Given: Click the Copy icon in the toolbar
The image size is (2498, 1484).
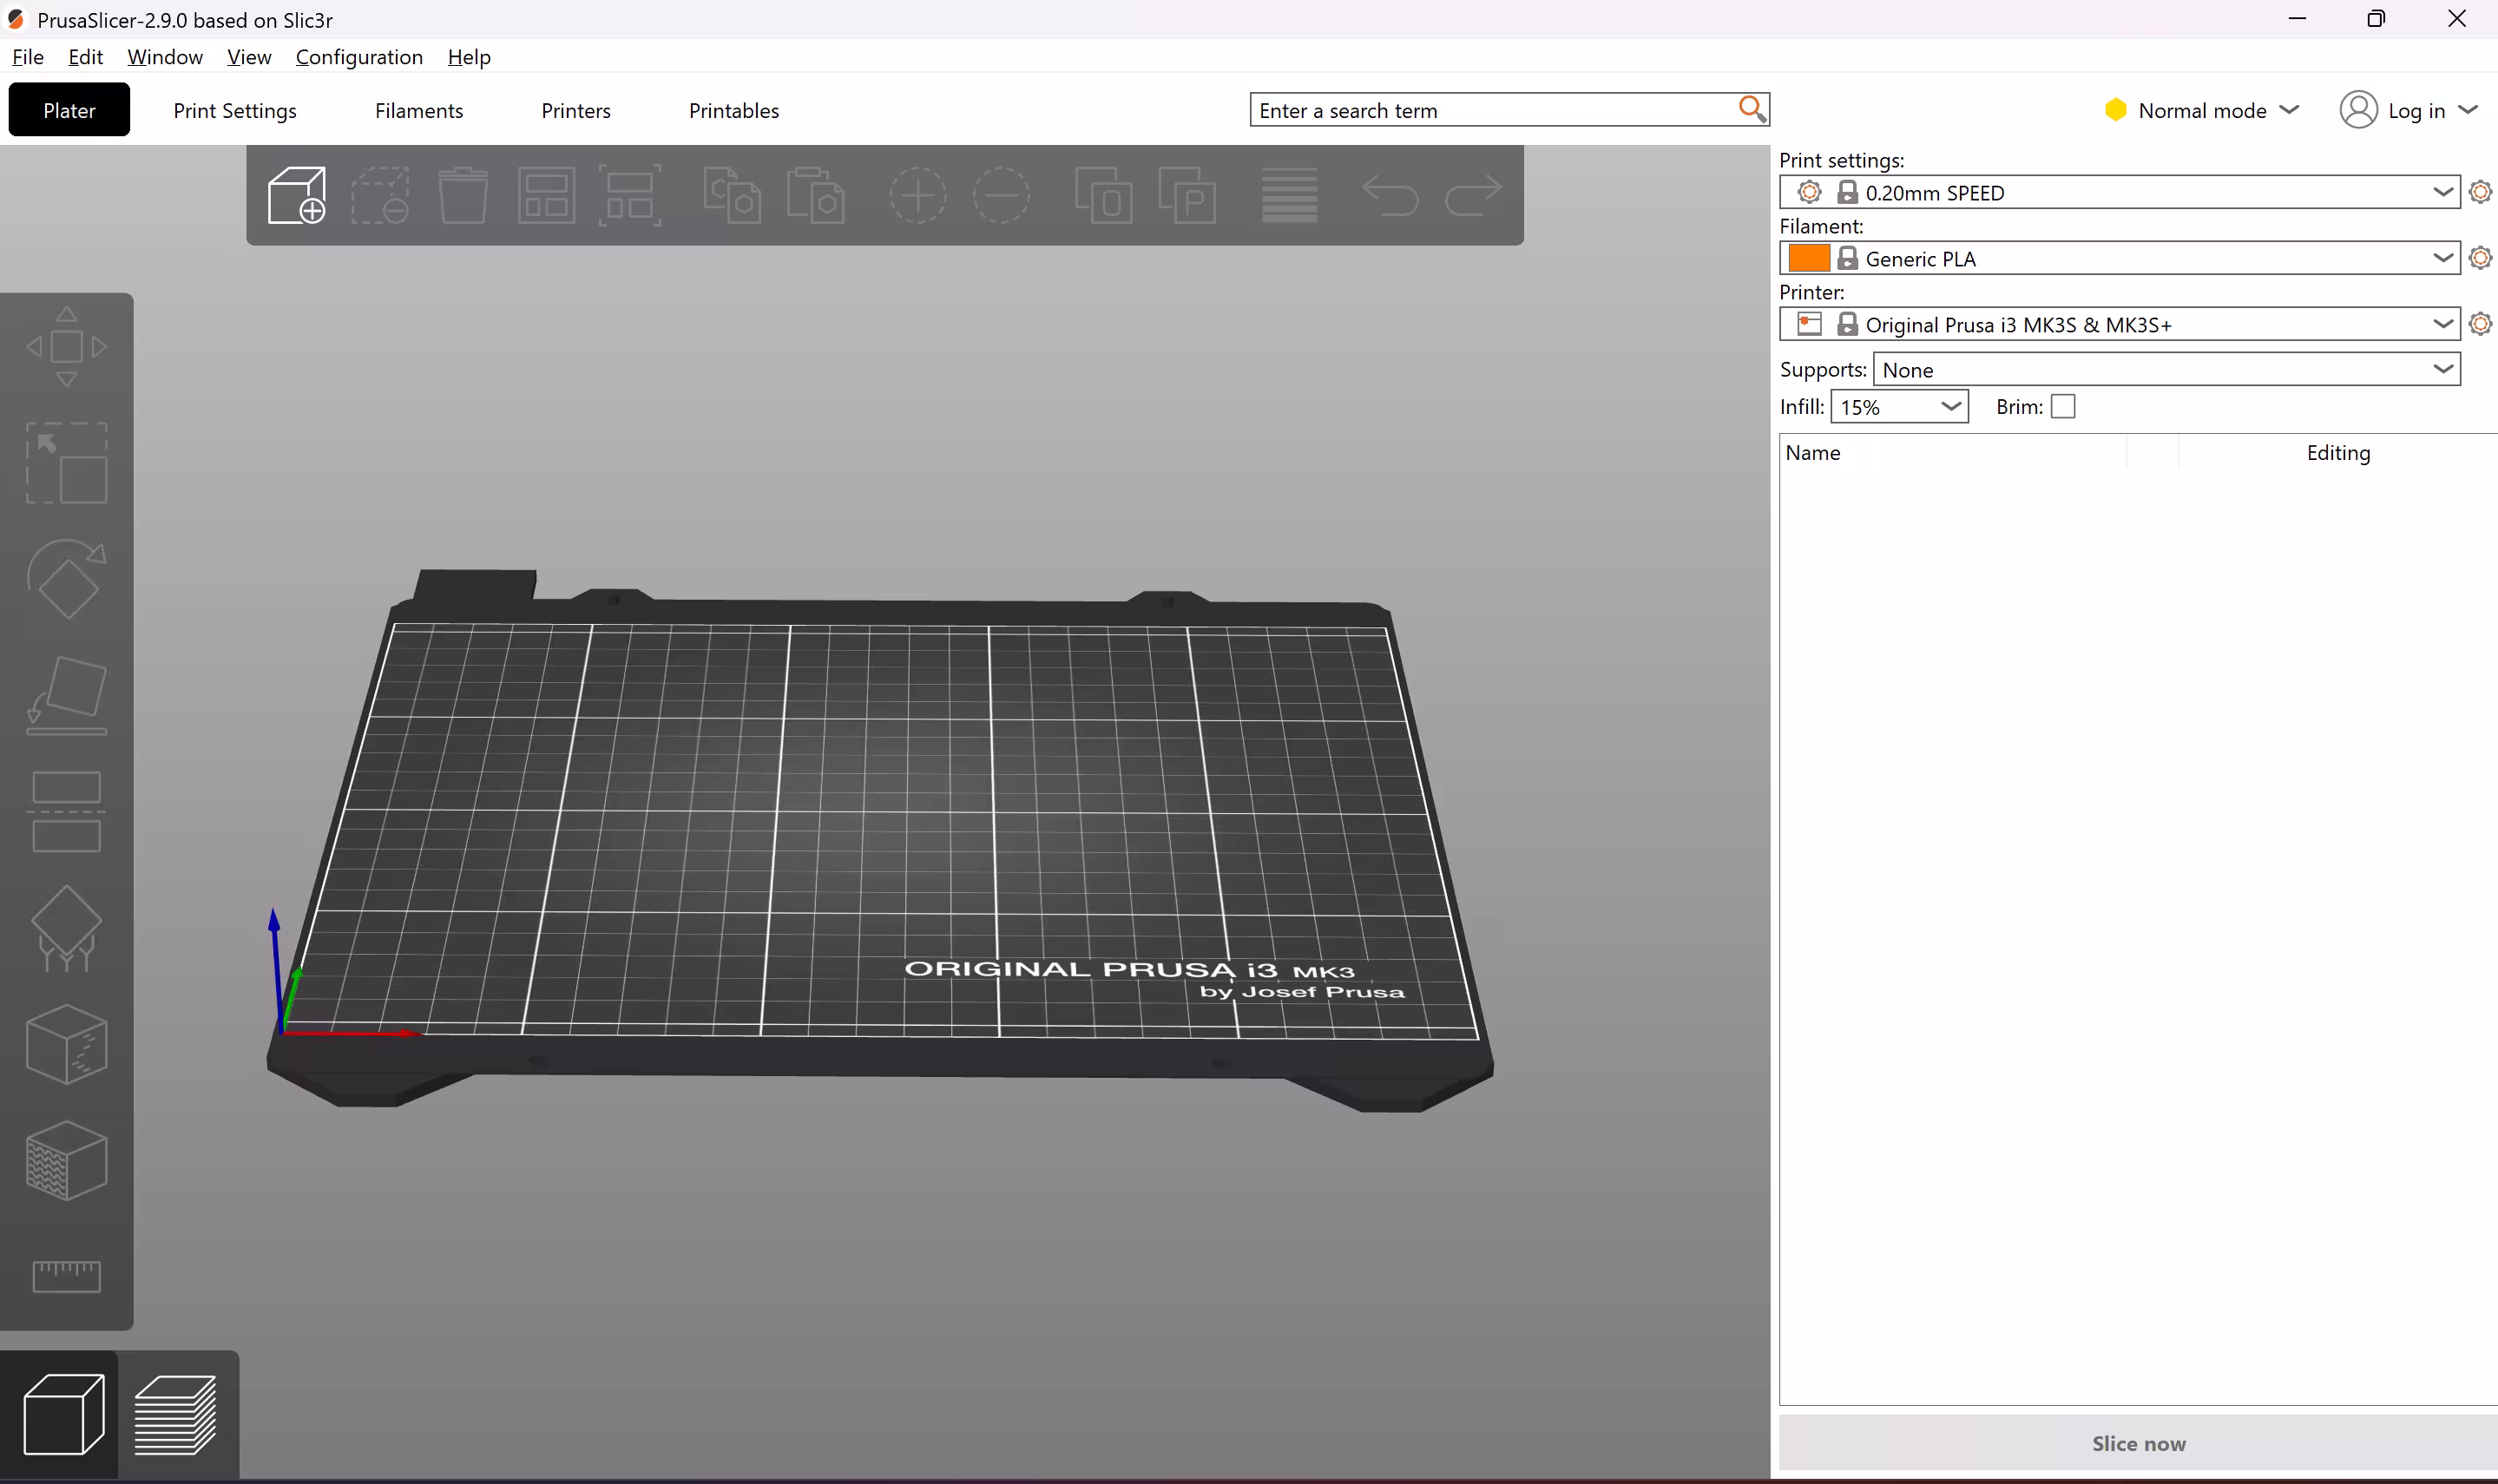Looking at the screenshot, I should [x=732, y=194].
